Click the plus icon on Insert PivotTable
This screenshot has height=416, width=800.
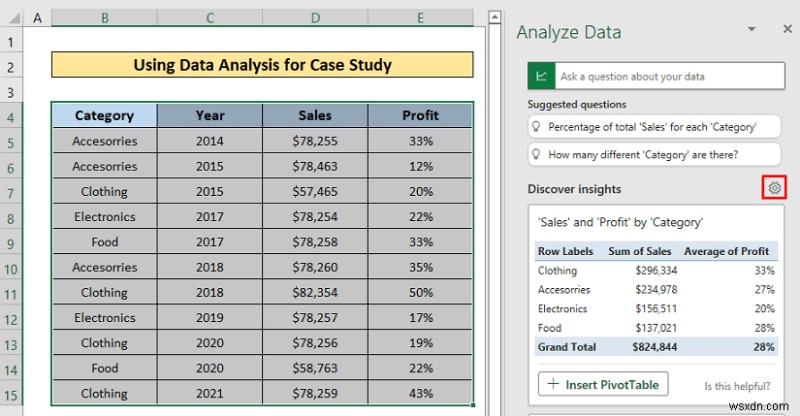551,384
